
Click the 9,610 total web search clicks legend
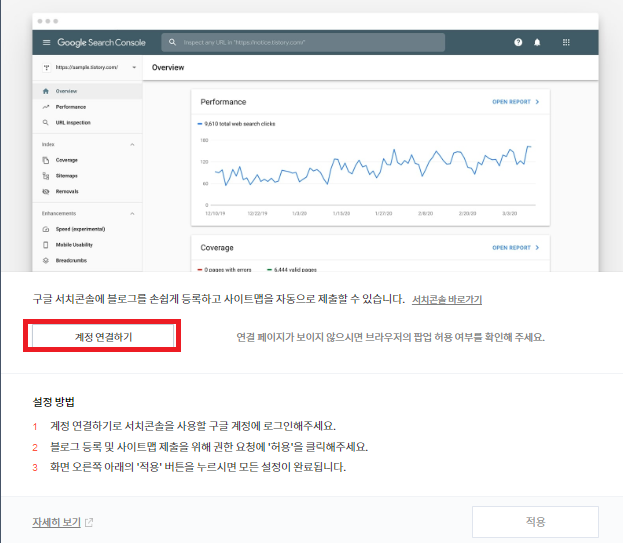point(236,124)
